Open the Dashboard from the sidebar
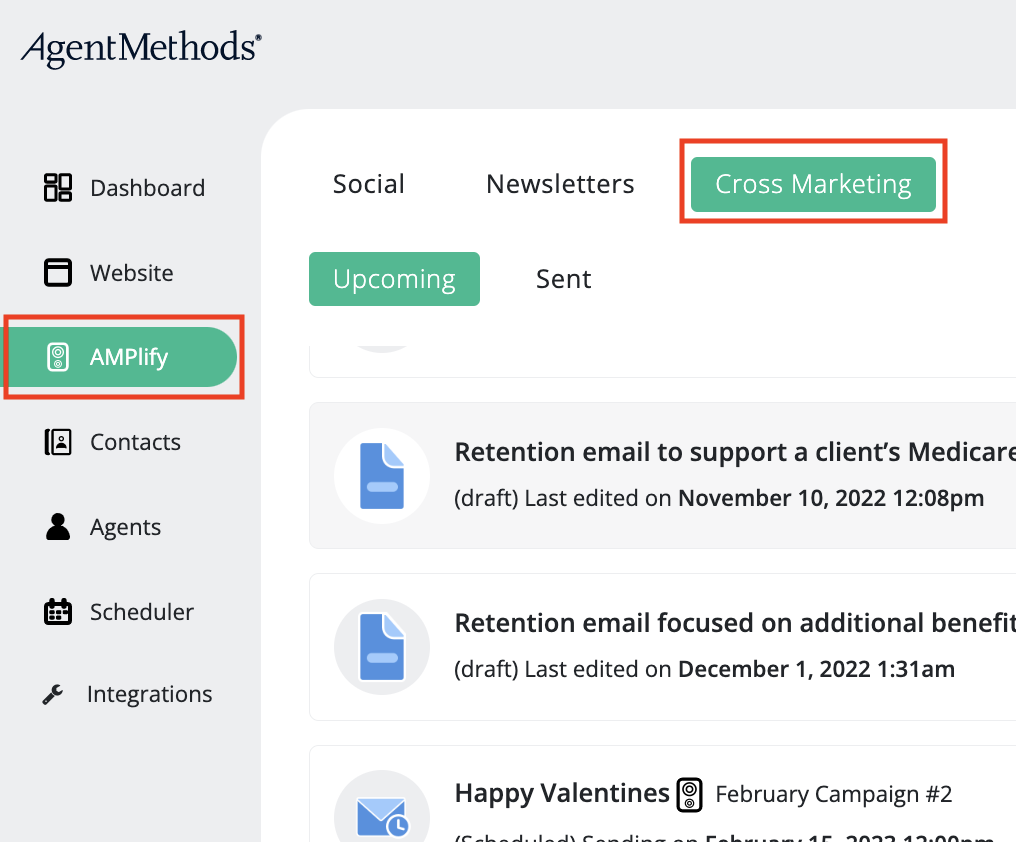 tap(147, 188)
